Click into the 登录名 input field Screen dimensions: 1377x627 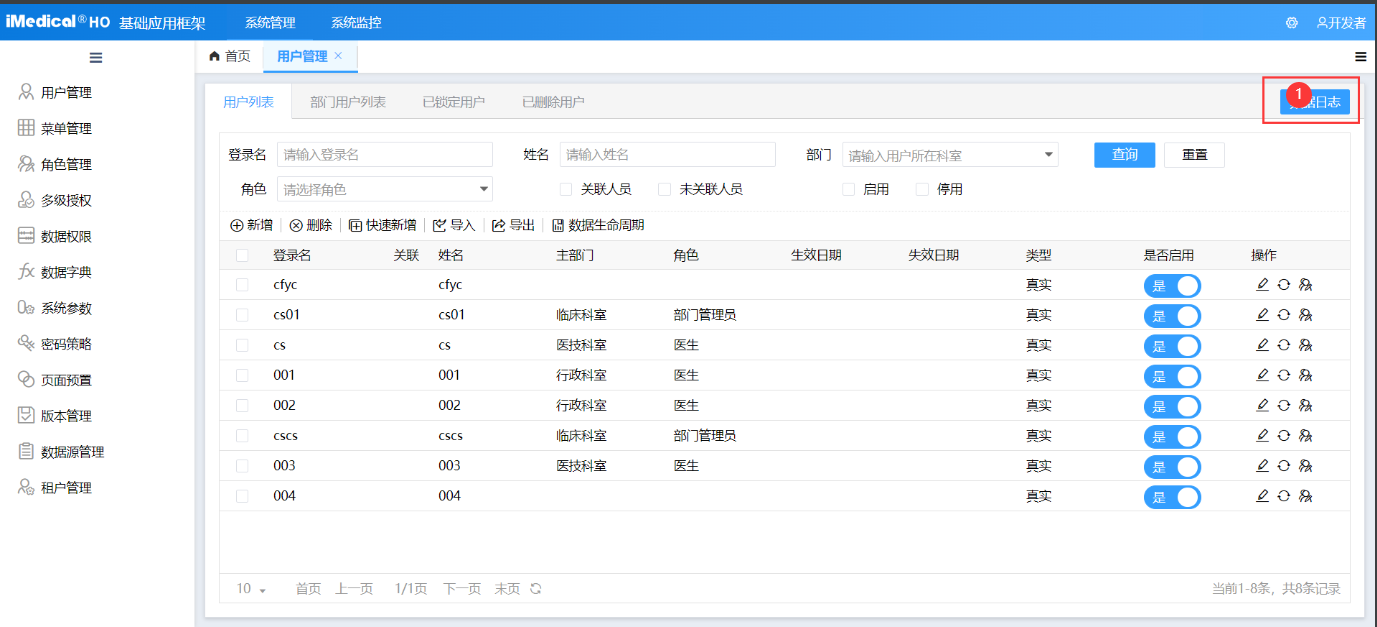pos(385,155)
